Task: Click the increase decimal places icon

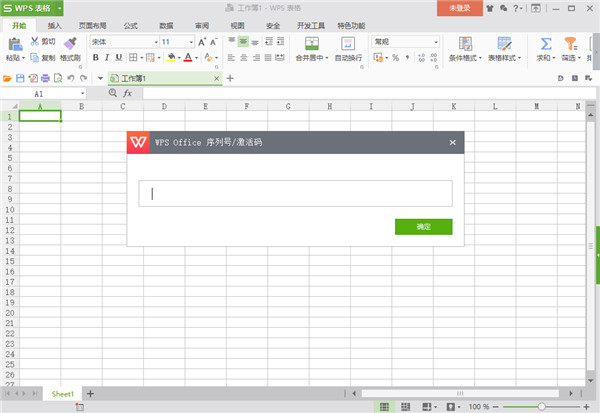Action: (421, 58)
